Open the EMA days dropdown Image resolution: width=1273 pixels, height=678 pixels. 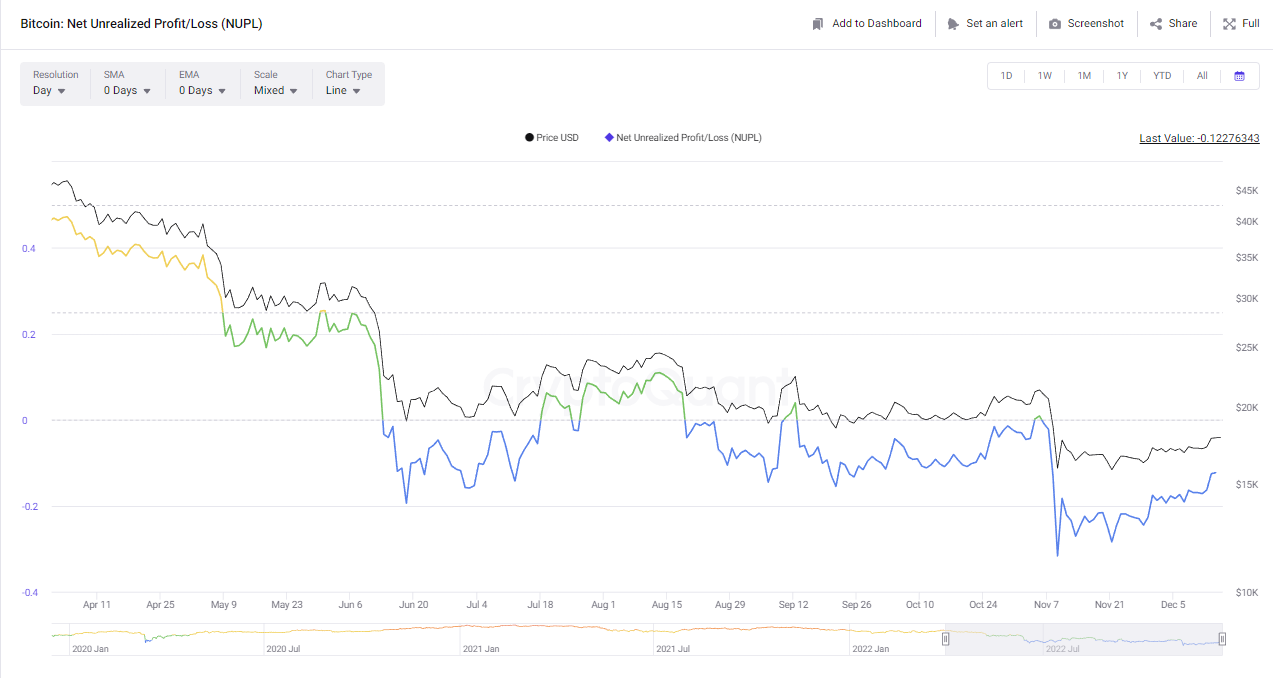[202, 90]
